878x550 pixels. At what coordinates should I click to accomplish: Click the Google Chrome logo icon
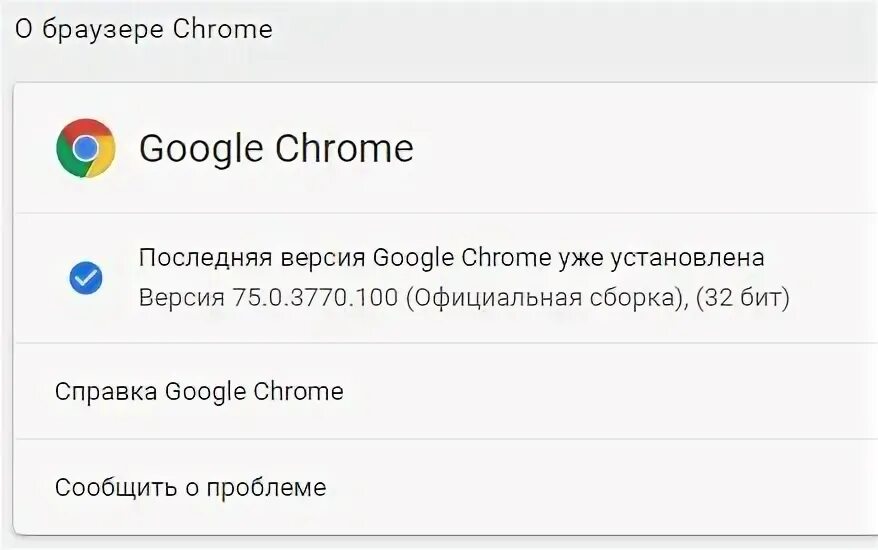click(86, 148)
